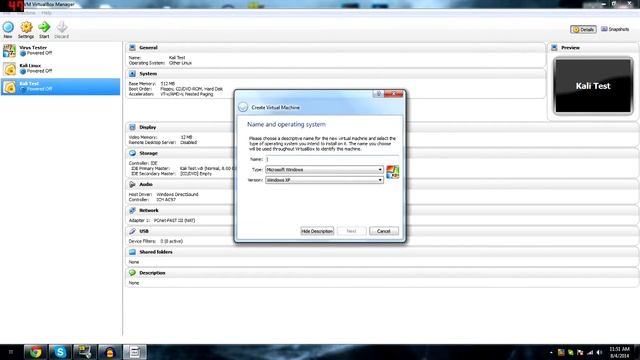Click the USB section plug icon
This screenshot has width=640, height=360.
coord(132,231)
